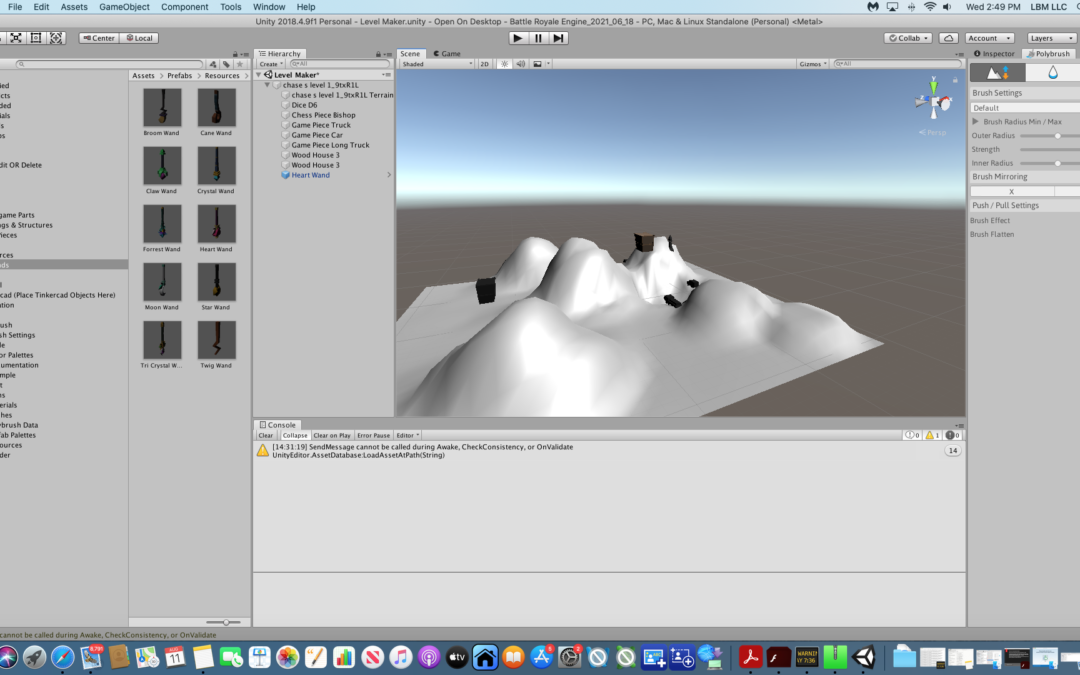
Task: Toggle scene lighting sun icon
Action: (504, 63)
